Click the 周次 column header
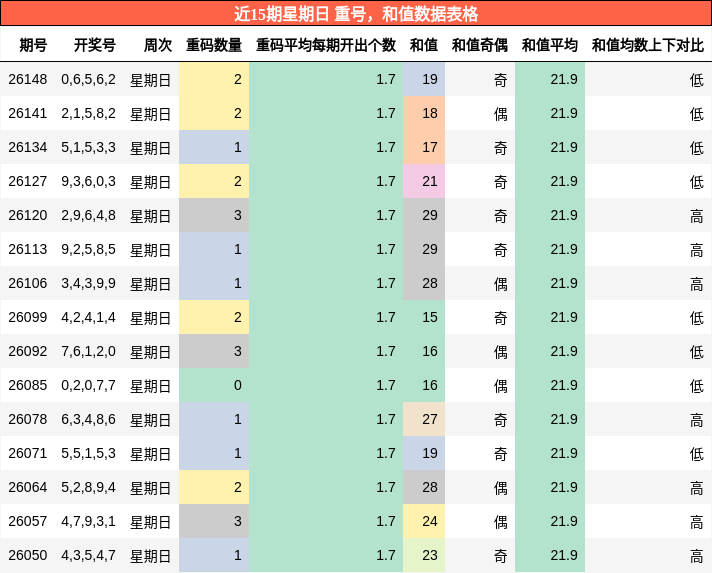Viewport: 712px width, 573px height. (x=158, y=45)
